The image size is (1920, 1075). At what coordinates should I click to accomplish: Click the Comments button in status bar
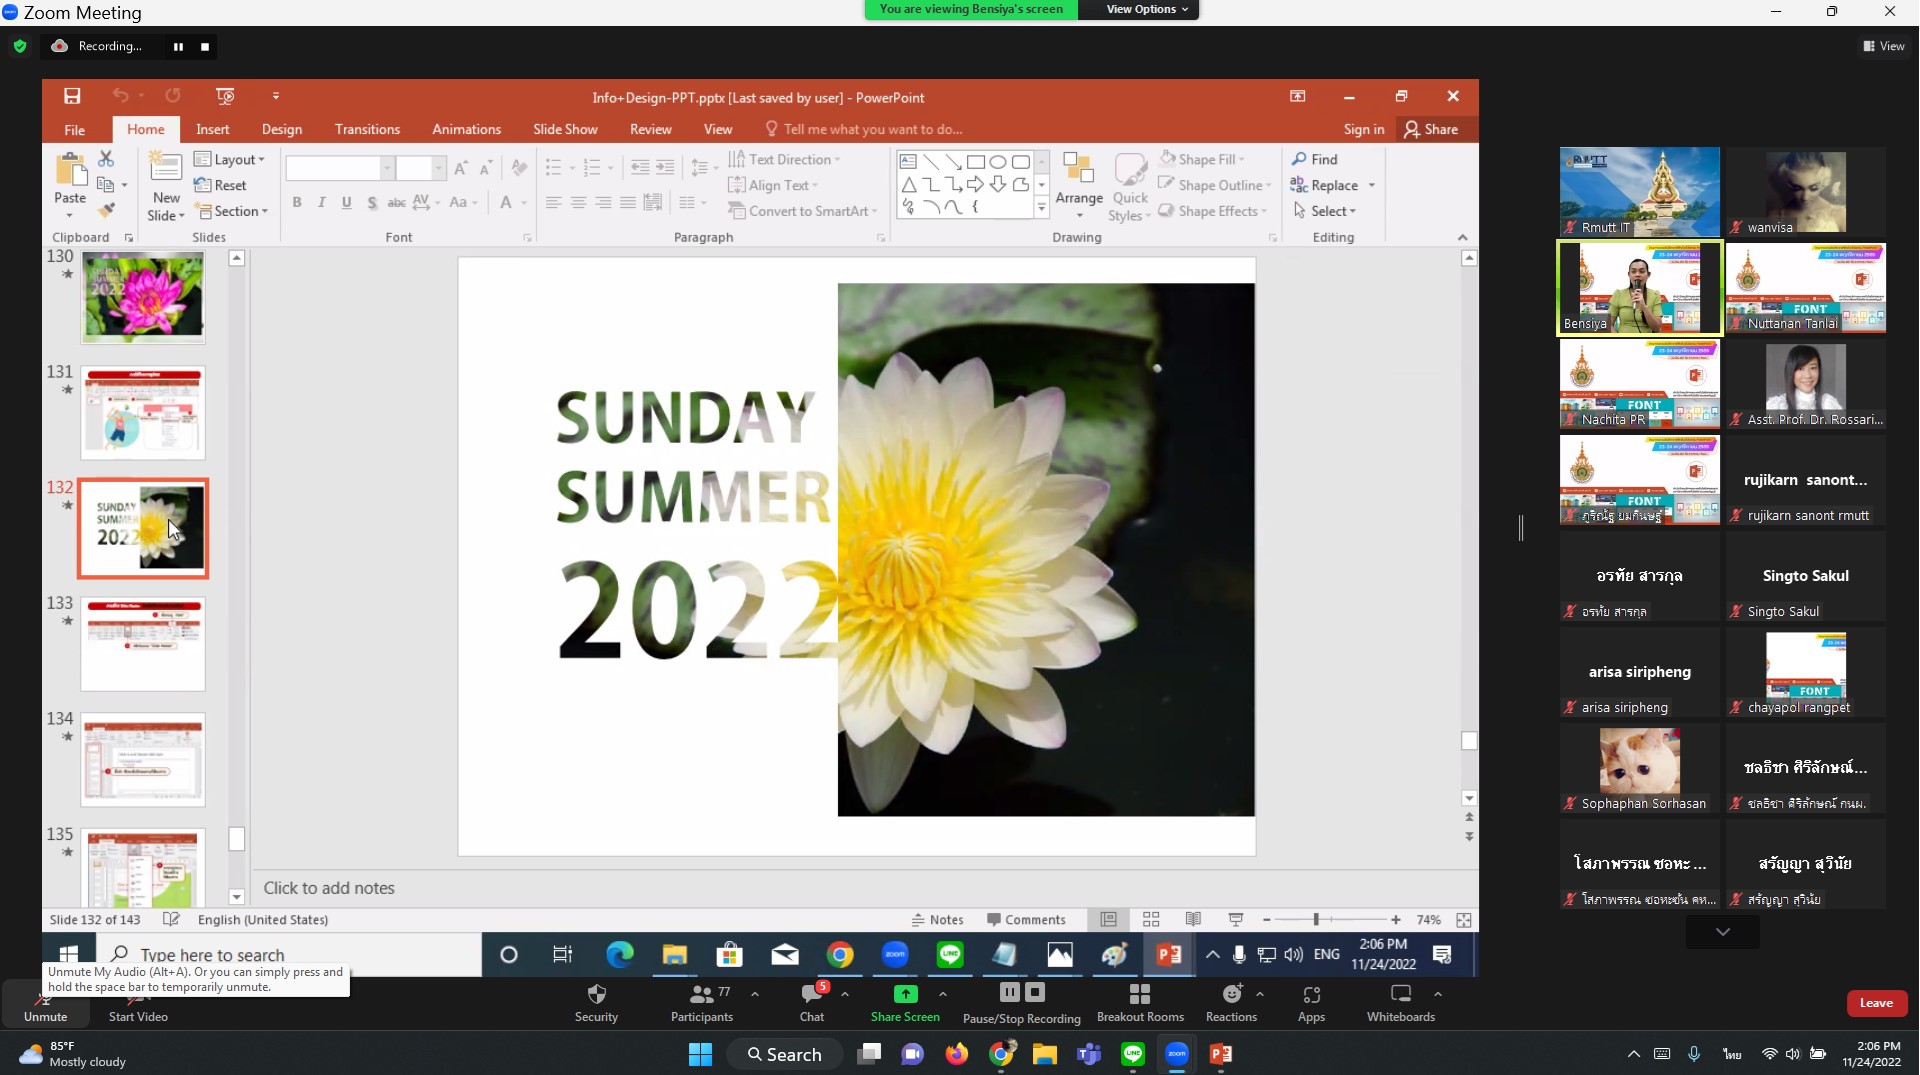1026,920
